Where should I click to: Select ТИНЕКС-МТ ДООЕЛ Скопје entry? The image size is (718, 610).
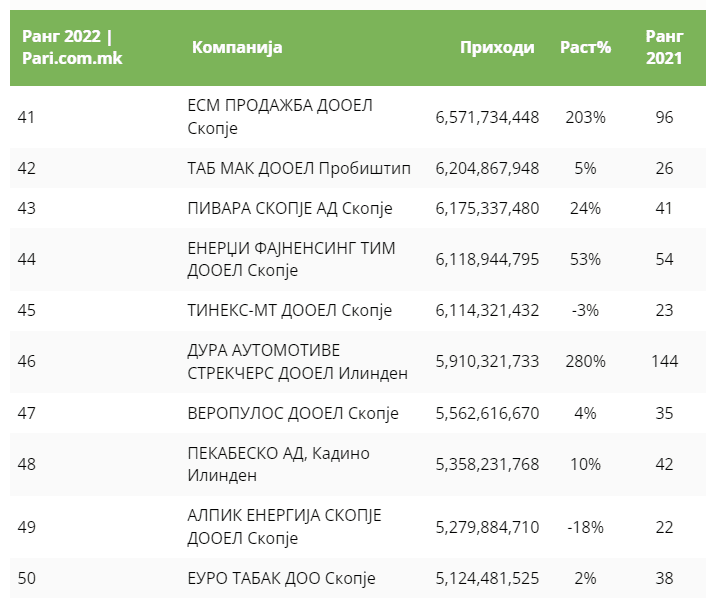pos(289,310)
